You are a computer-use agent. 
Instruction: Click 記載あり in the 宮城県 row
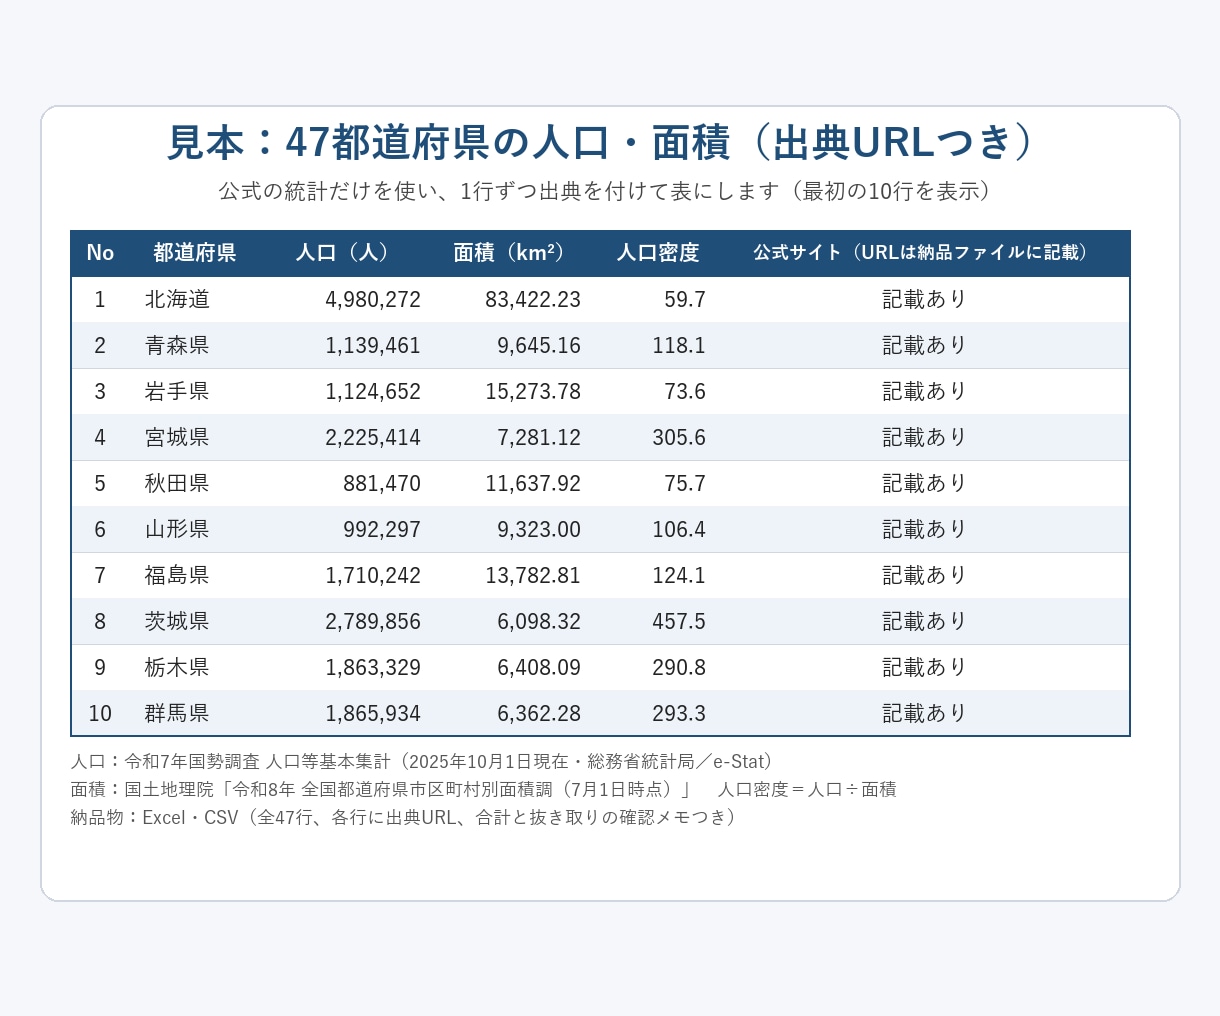[925, 437]
